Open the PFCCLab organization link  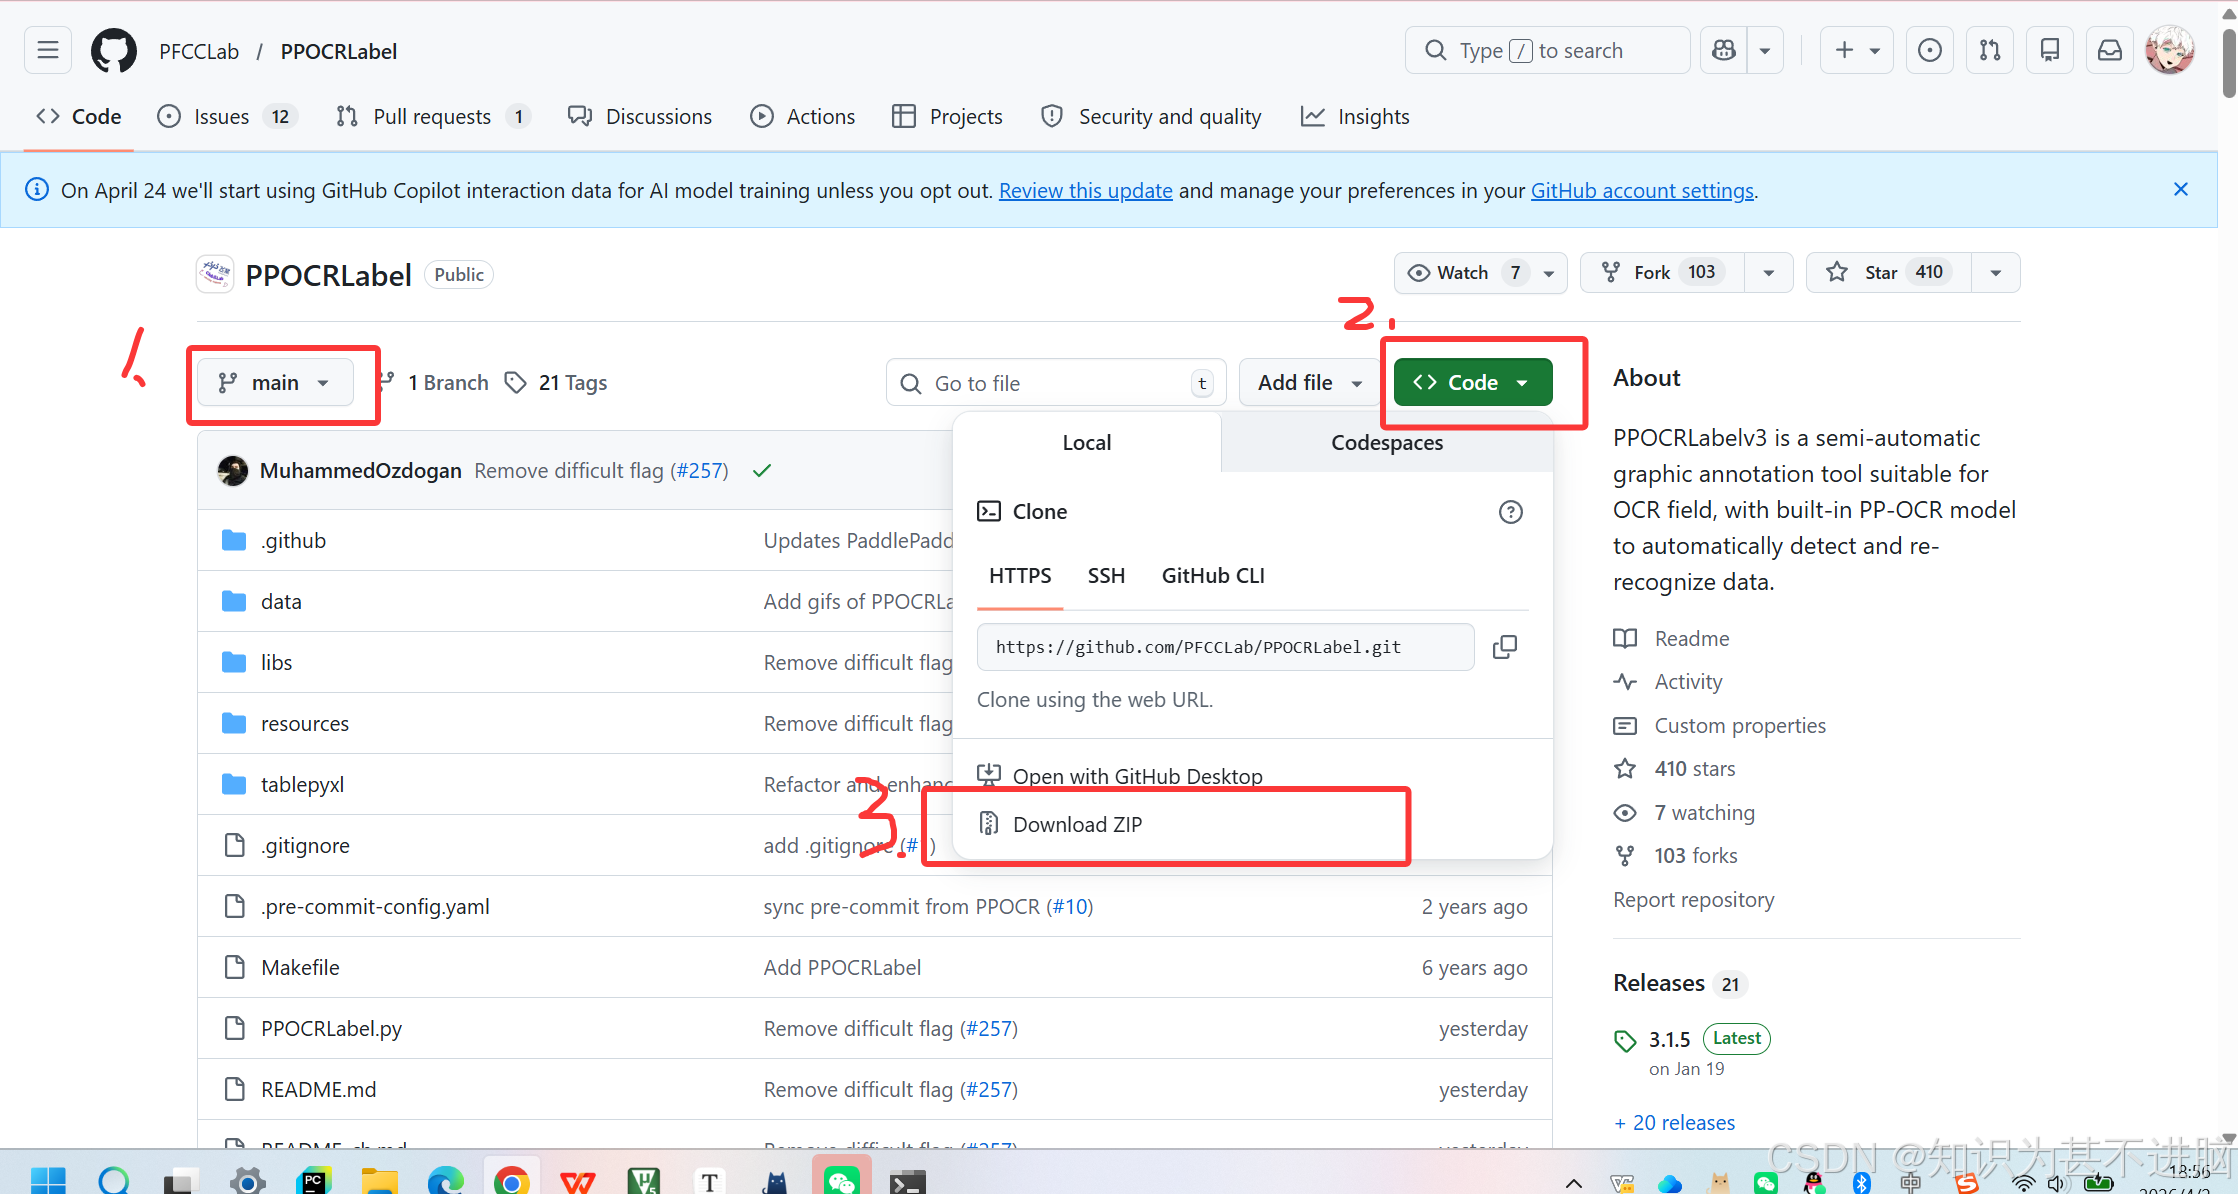point(199,51)
